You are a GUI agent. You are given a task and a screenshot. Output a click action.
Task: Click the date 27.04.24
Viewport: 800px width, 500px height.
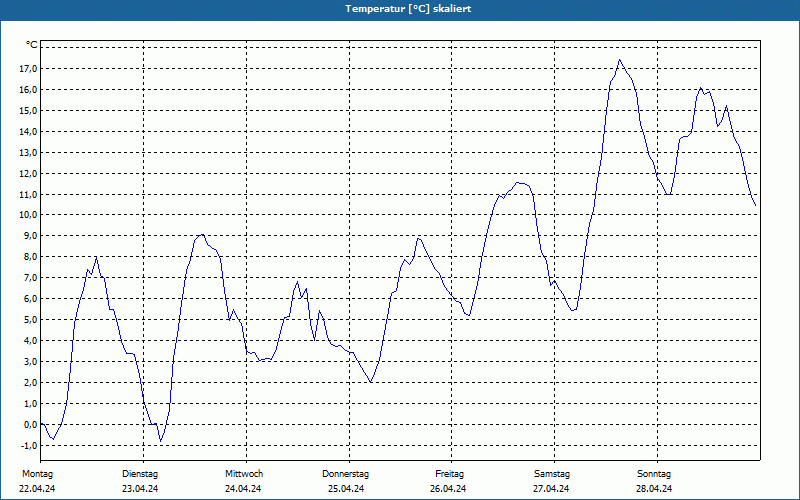[551, 489]
